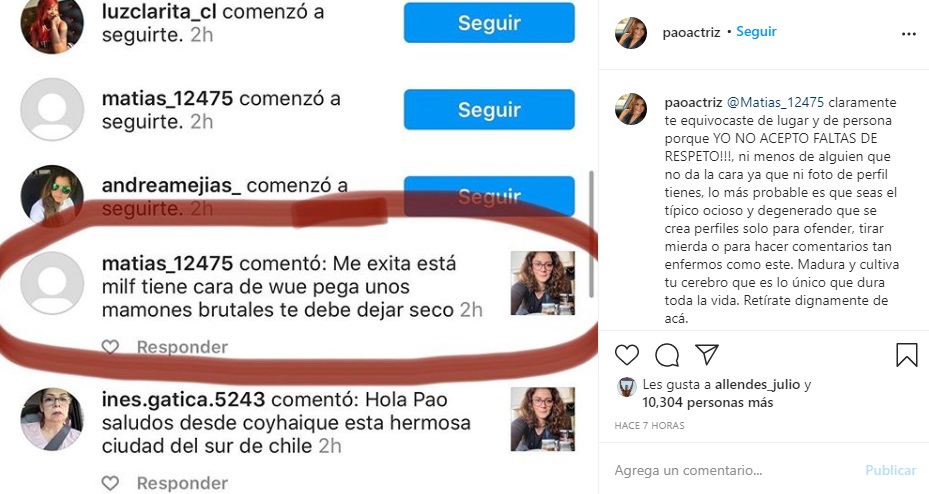The width and height of the screenshot is (929, 494).
Task: Like the ines.gatica.5243 comment heart
Action: [110, 483]
